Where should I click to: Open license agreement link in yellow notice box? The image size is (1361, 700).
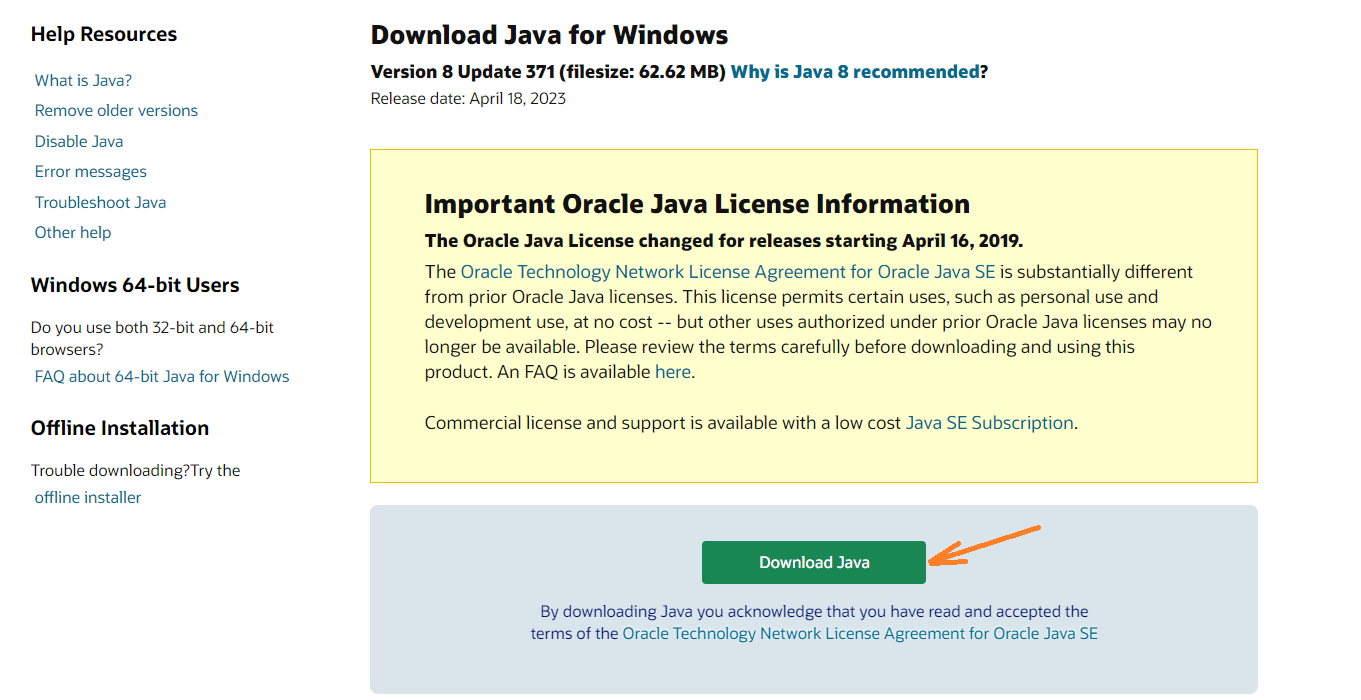[x=728, y=272]
